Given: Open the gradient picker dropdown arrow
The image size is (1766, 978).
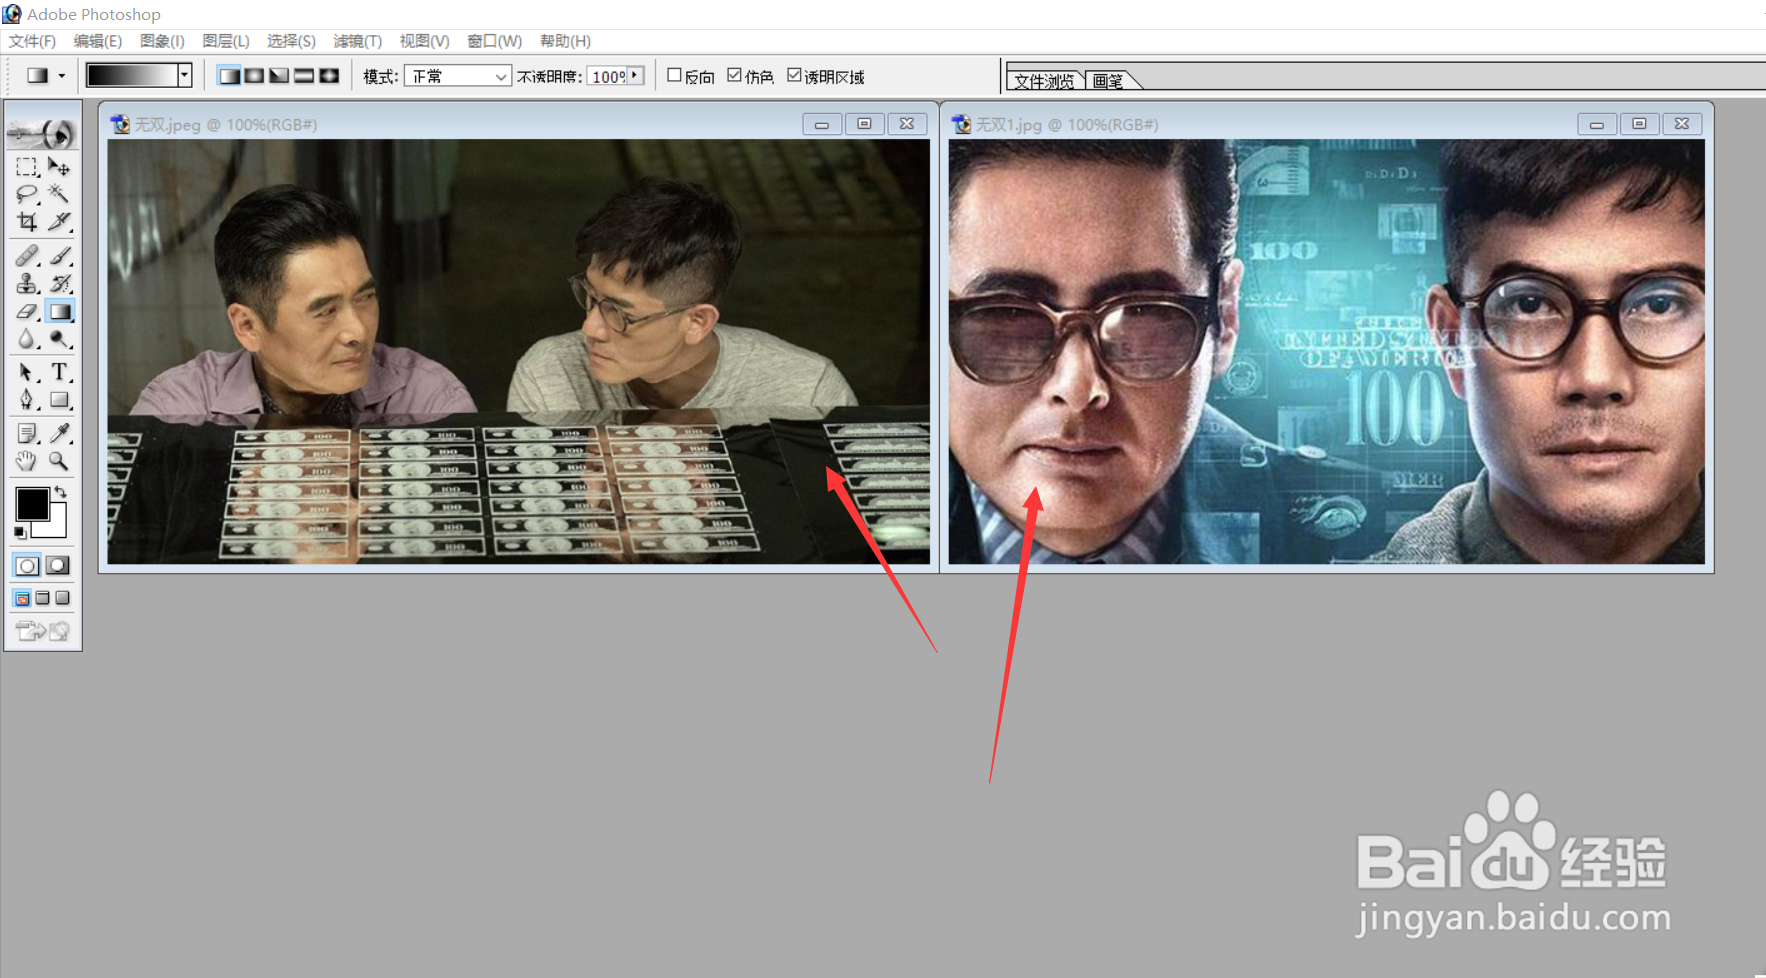Looking at the screenshot, I should click(x=184, y=75).
